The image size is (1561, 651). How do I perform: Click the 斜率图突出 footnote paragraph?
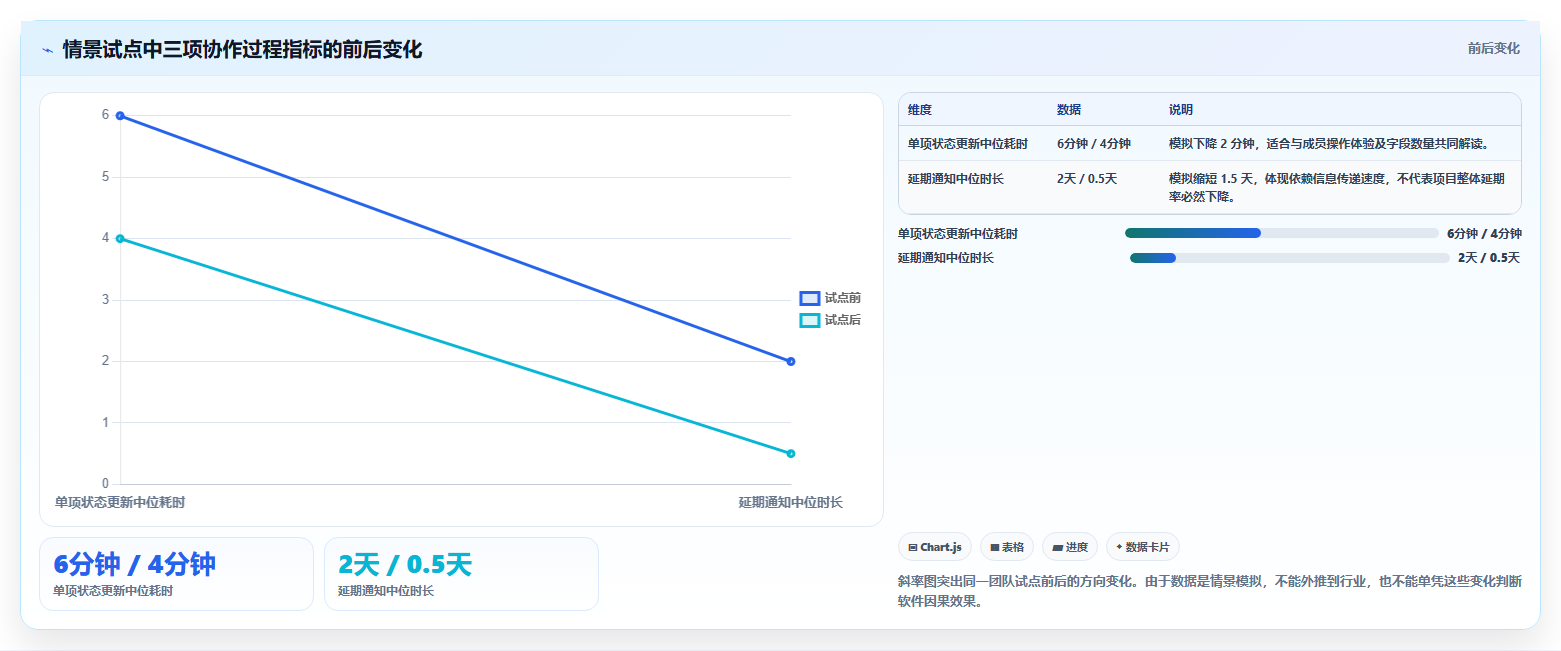pos(1210,591)
